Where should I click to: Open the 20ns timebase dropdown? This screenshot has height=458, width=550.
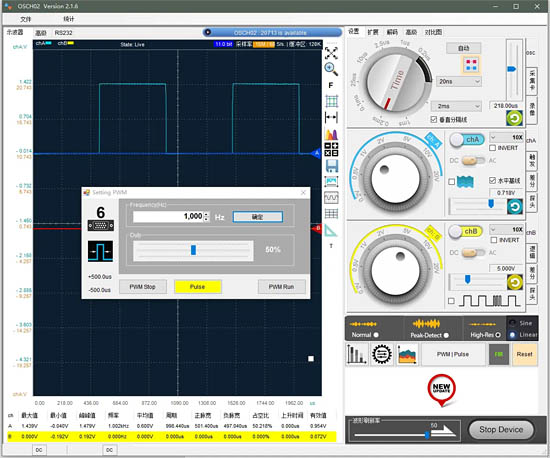point(459,81)
